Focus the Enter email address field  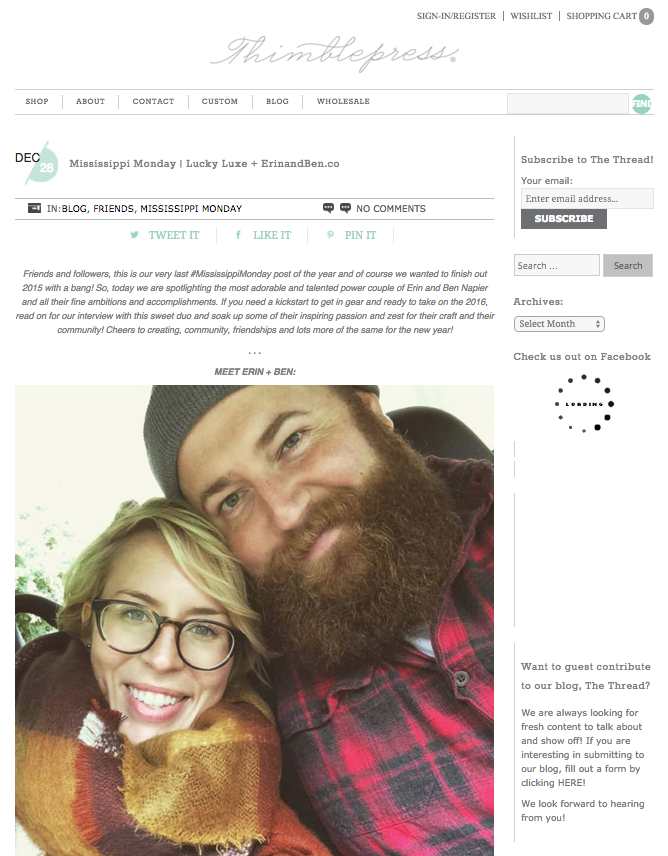pyautogui.click(x=587, y=199)
